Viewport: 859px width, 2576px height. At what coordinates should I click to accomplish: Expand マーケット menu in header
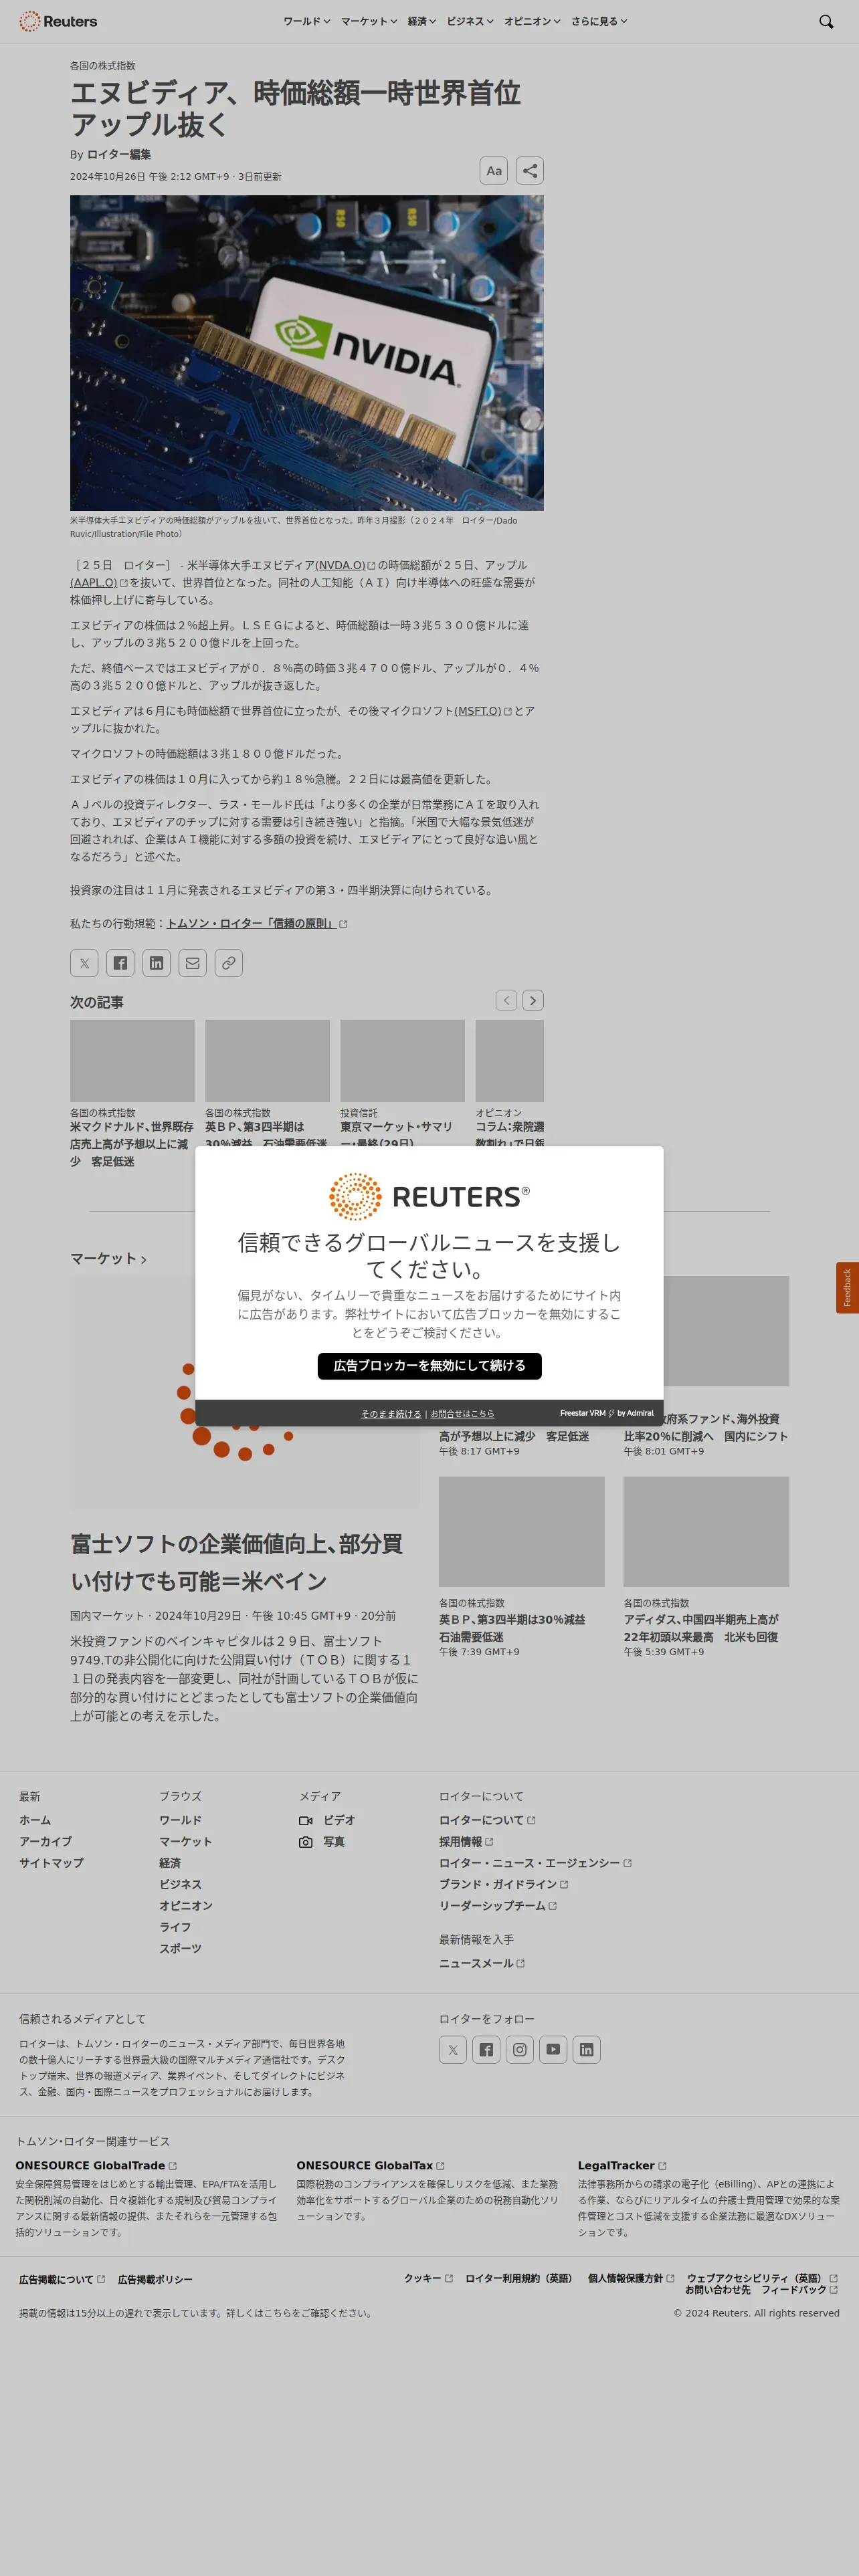pos(369,21)
